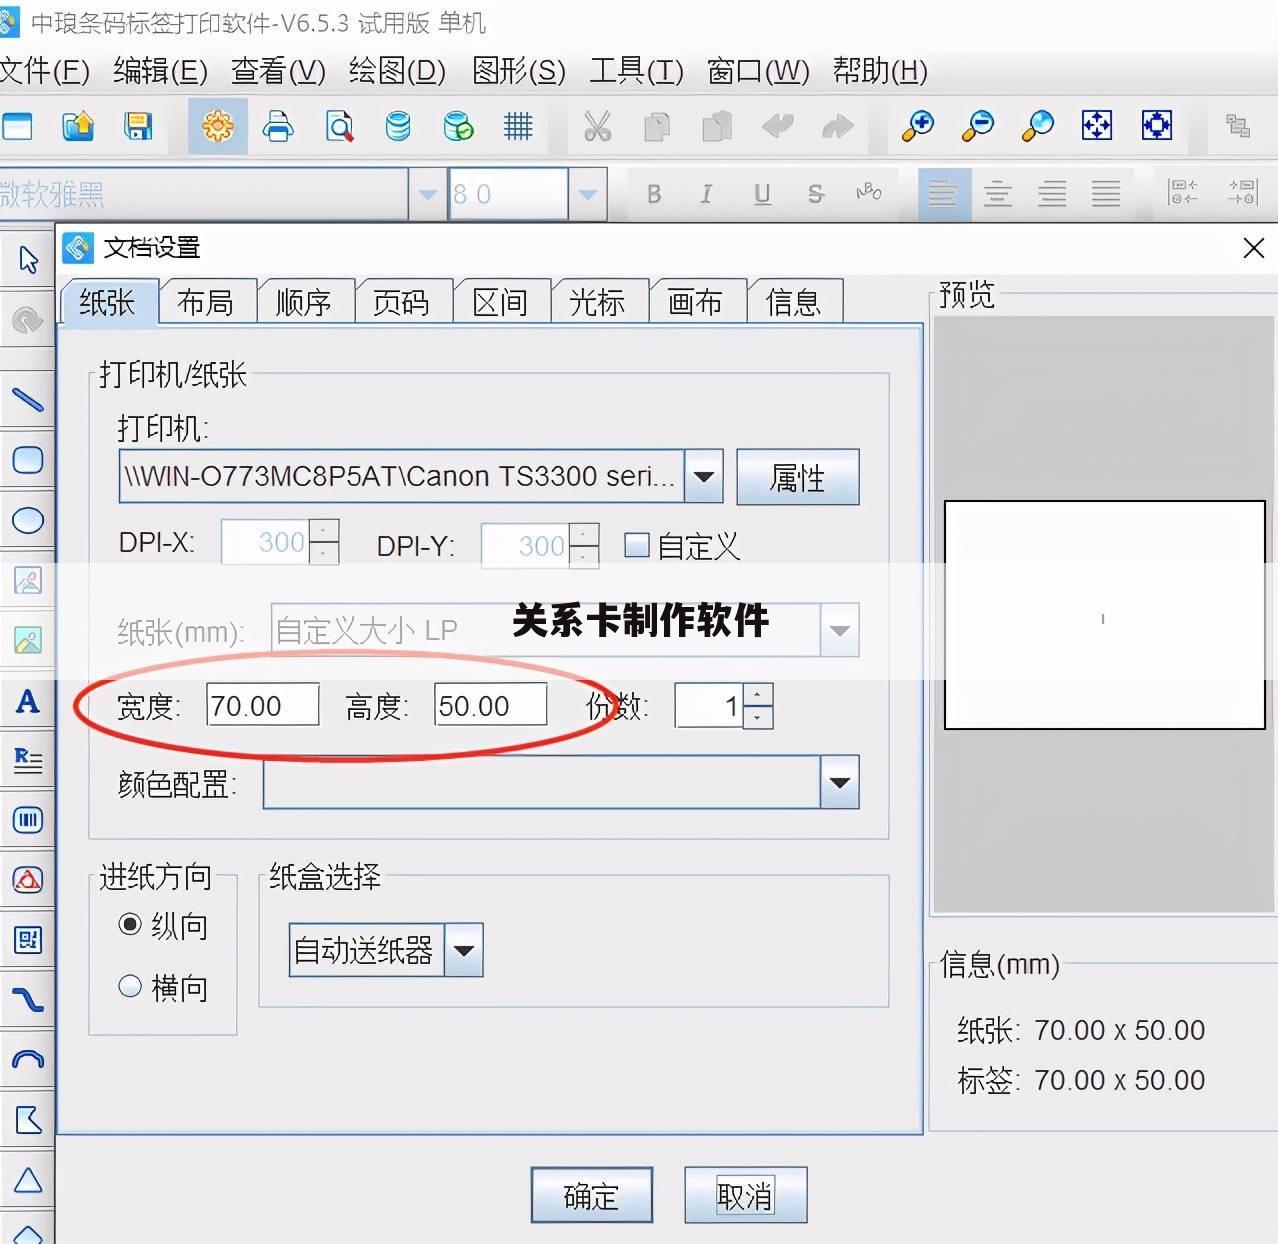This screenshot has height=1244, width=1278.
Task: Toggle underline U formatting button
Action: tap(762, 194)
